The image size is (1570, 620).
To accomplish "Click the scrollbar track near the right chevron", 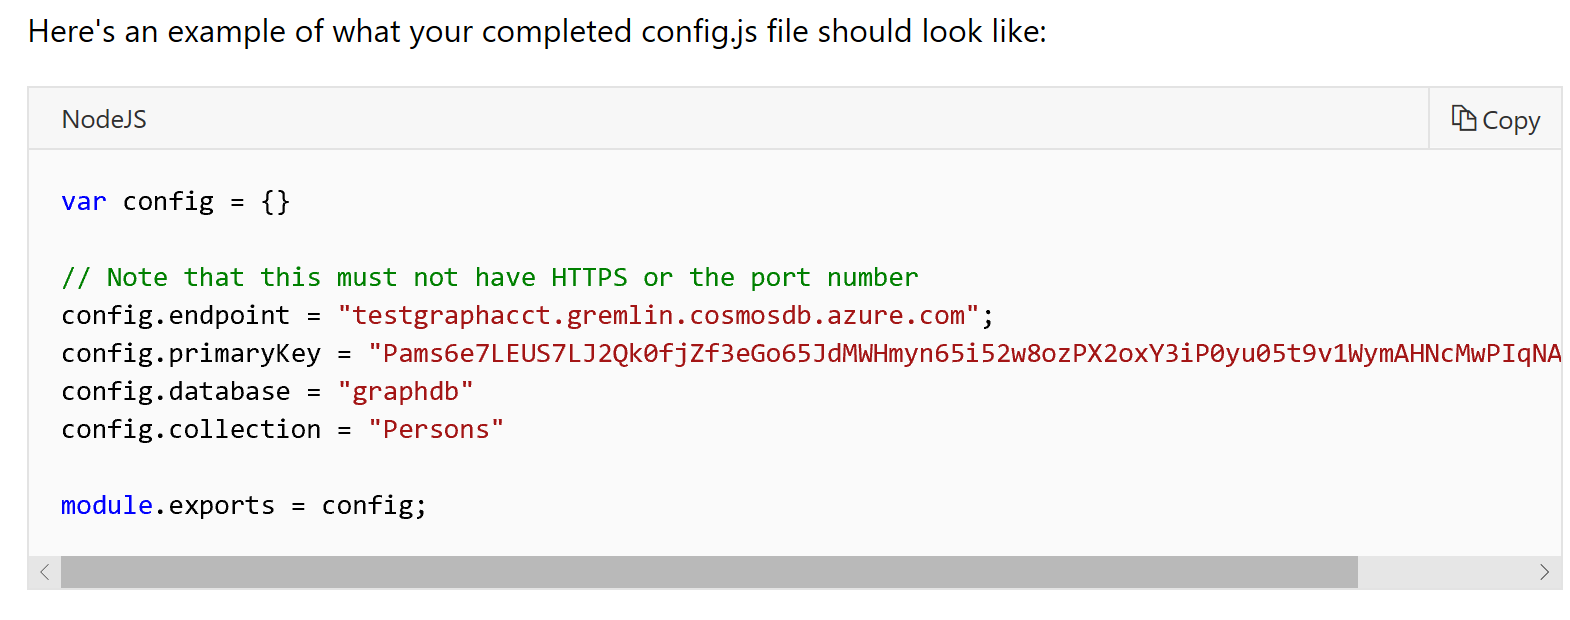I will tap(1450, 572).
